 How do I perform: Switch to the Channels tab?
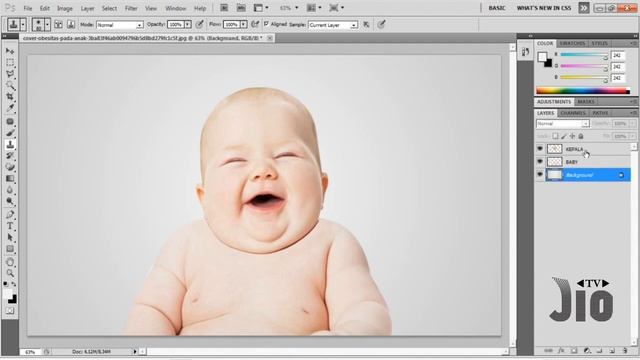573,113
